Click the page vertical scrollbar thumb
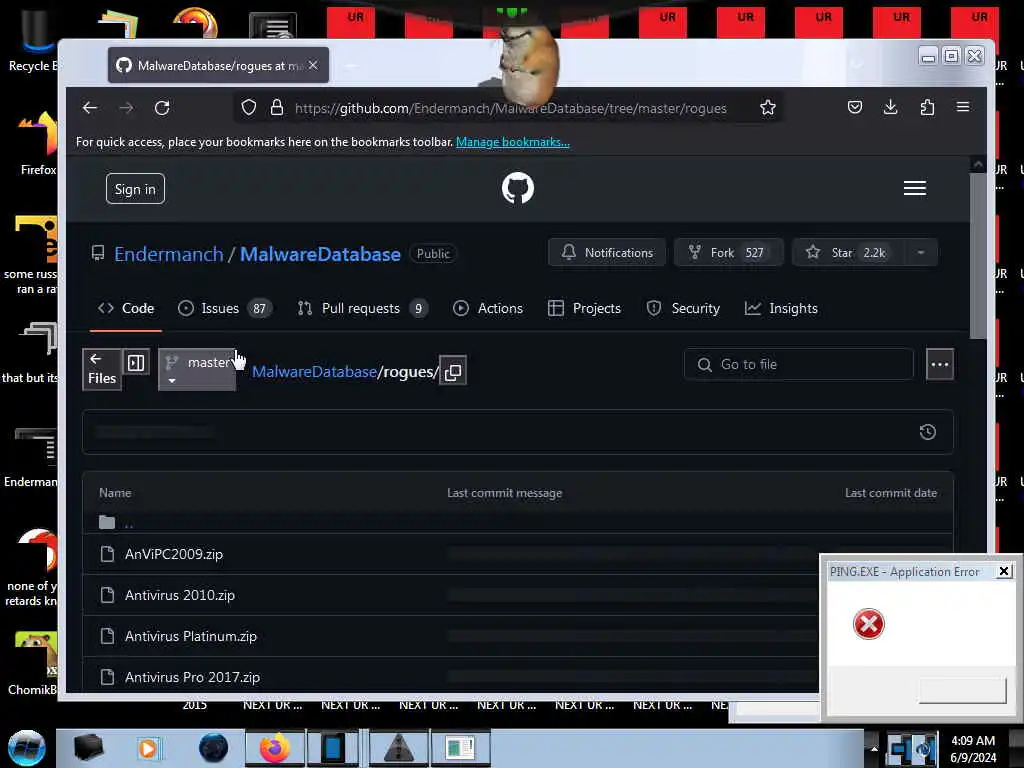This screenshot has height=768, width=1024. click(978, 255)
